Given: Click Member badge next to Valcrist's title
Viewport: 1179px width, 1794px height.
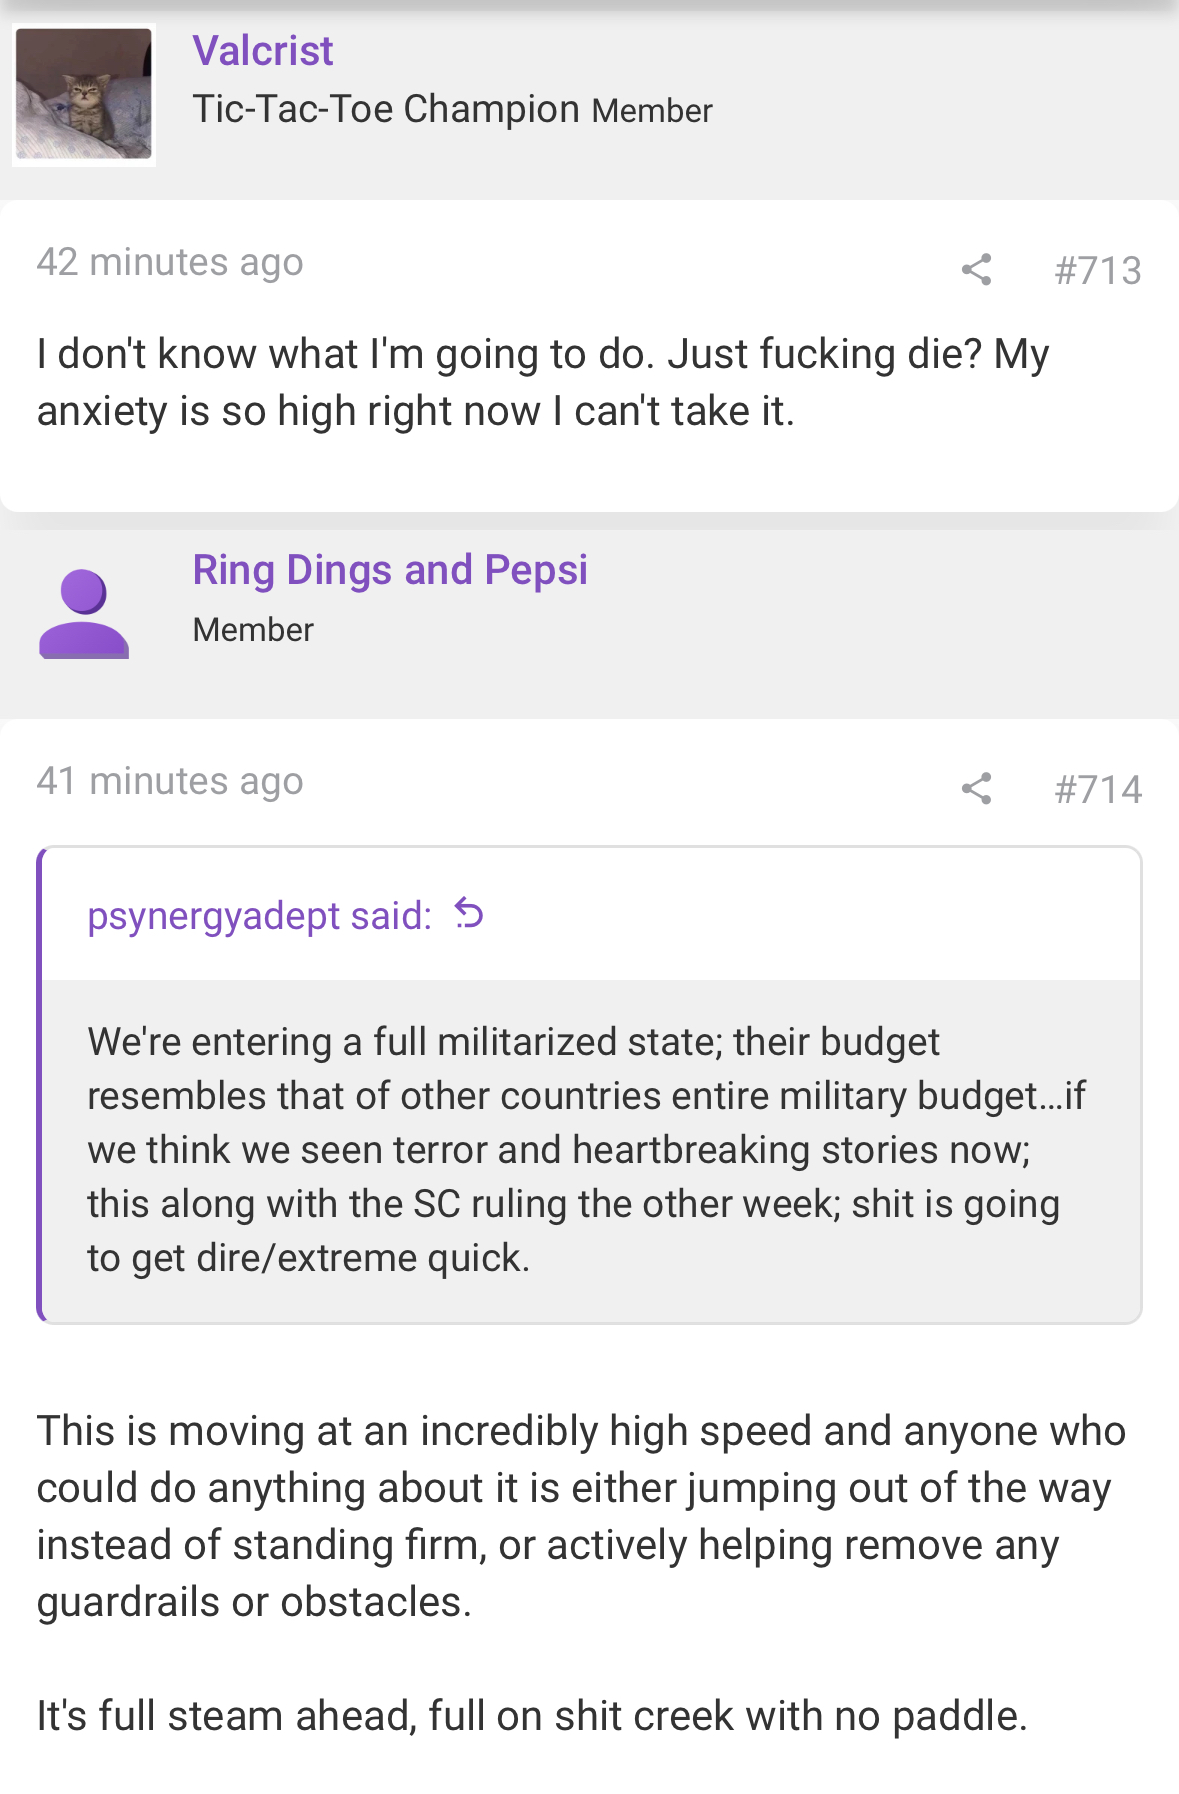Looking at the screenshot, I should click(x=652, y=111).
